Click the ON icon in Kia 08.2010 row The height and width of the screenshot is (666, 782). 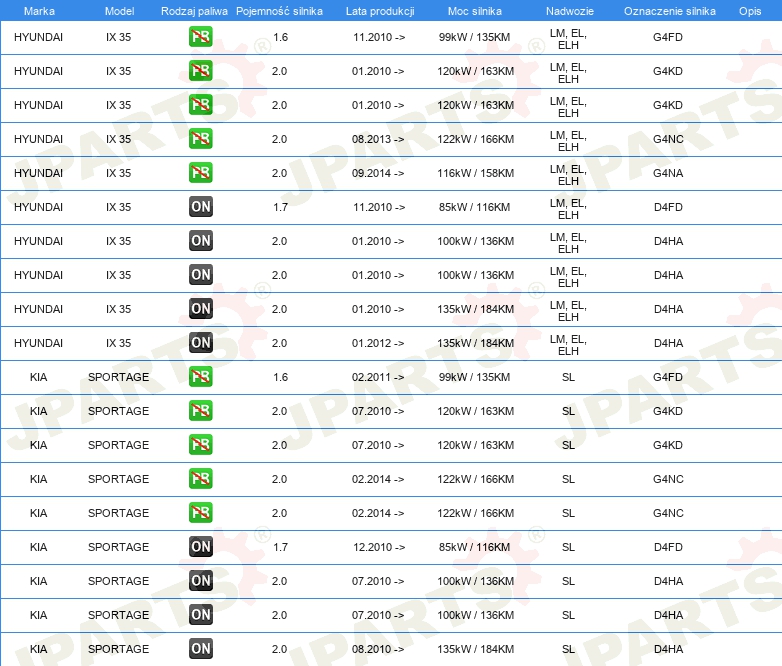201,649
